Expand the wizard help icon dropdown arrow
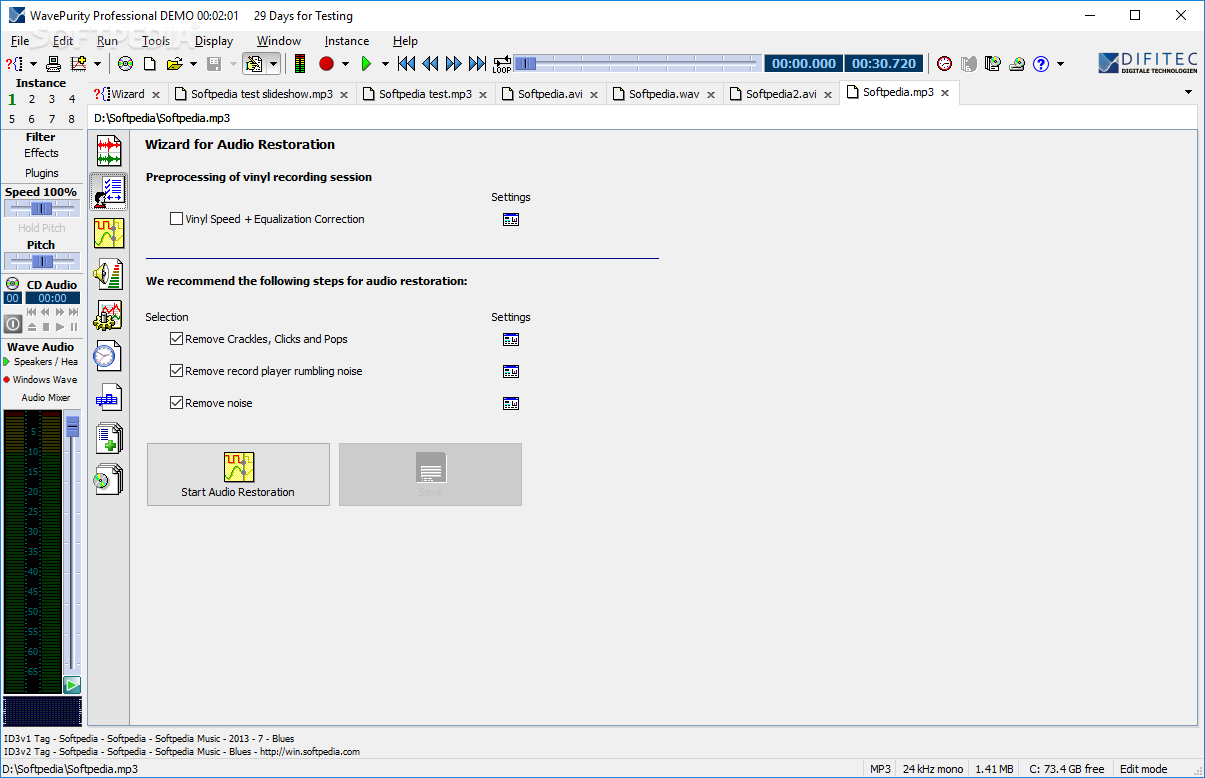 coord(33,64)
